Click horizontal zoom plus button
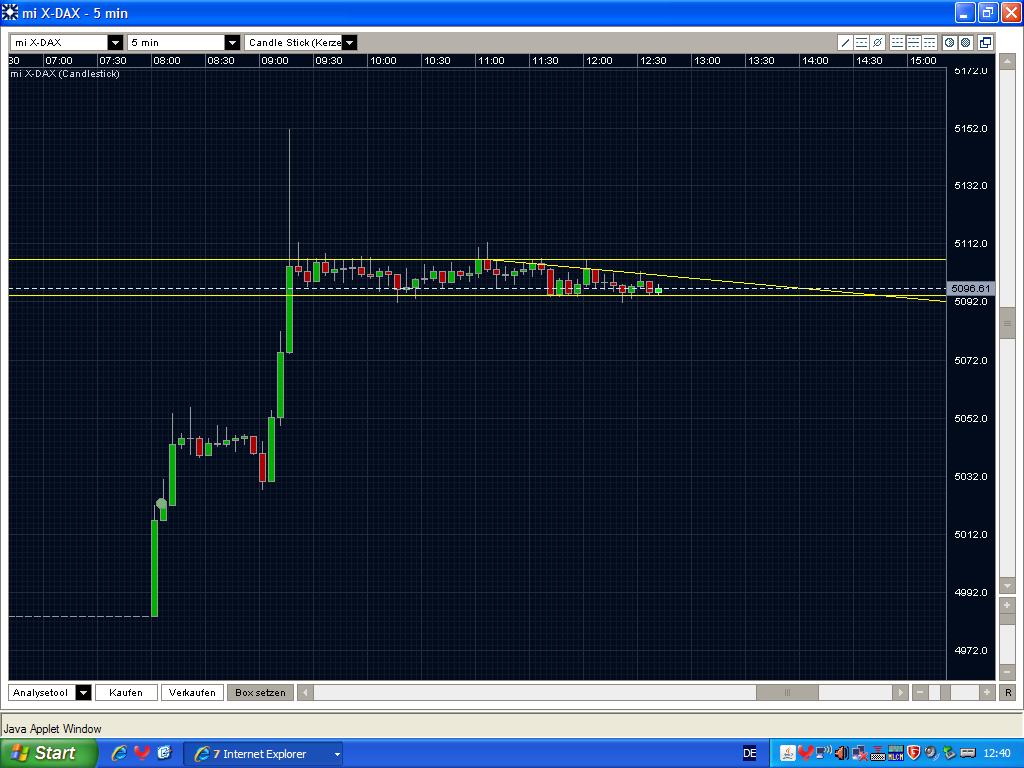1024x768 pixels. 987,692
